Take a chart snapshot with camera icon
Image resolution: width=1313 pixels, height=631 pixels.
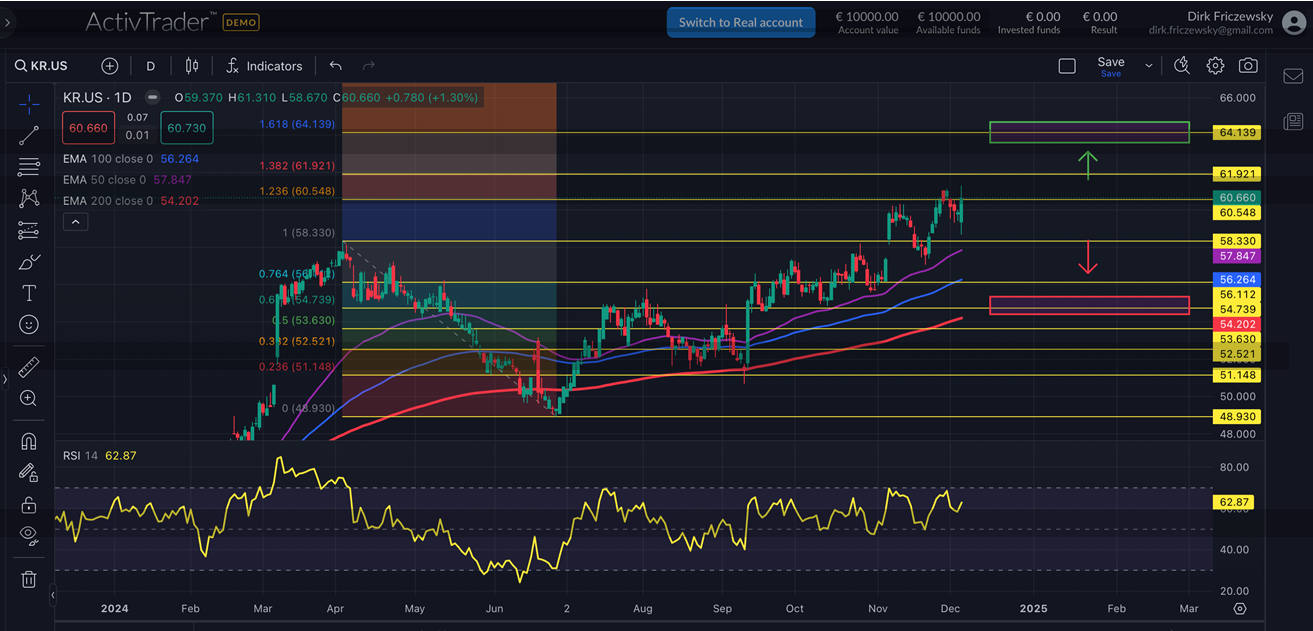pos(1248,66)
